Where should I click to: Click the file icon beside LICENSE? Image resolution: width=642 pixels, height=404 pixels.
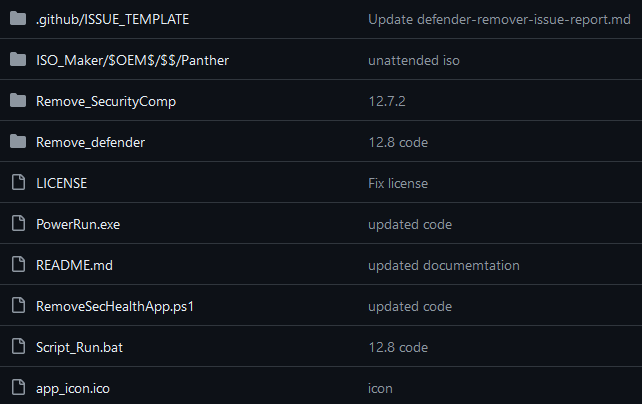point(18,183)
